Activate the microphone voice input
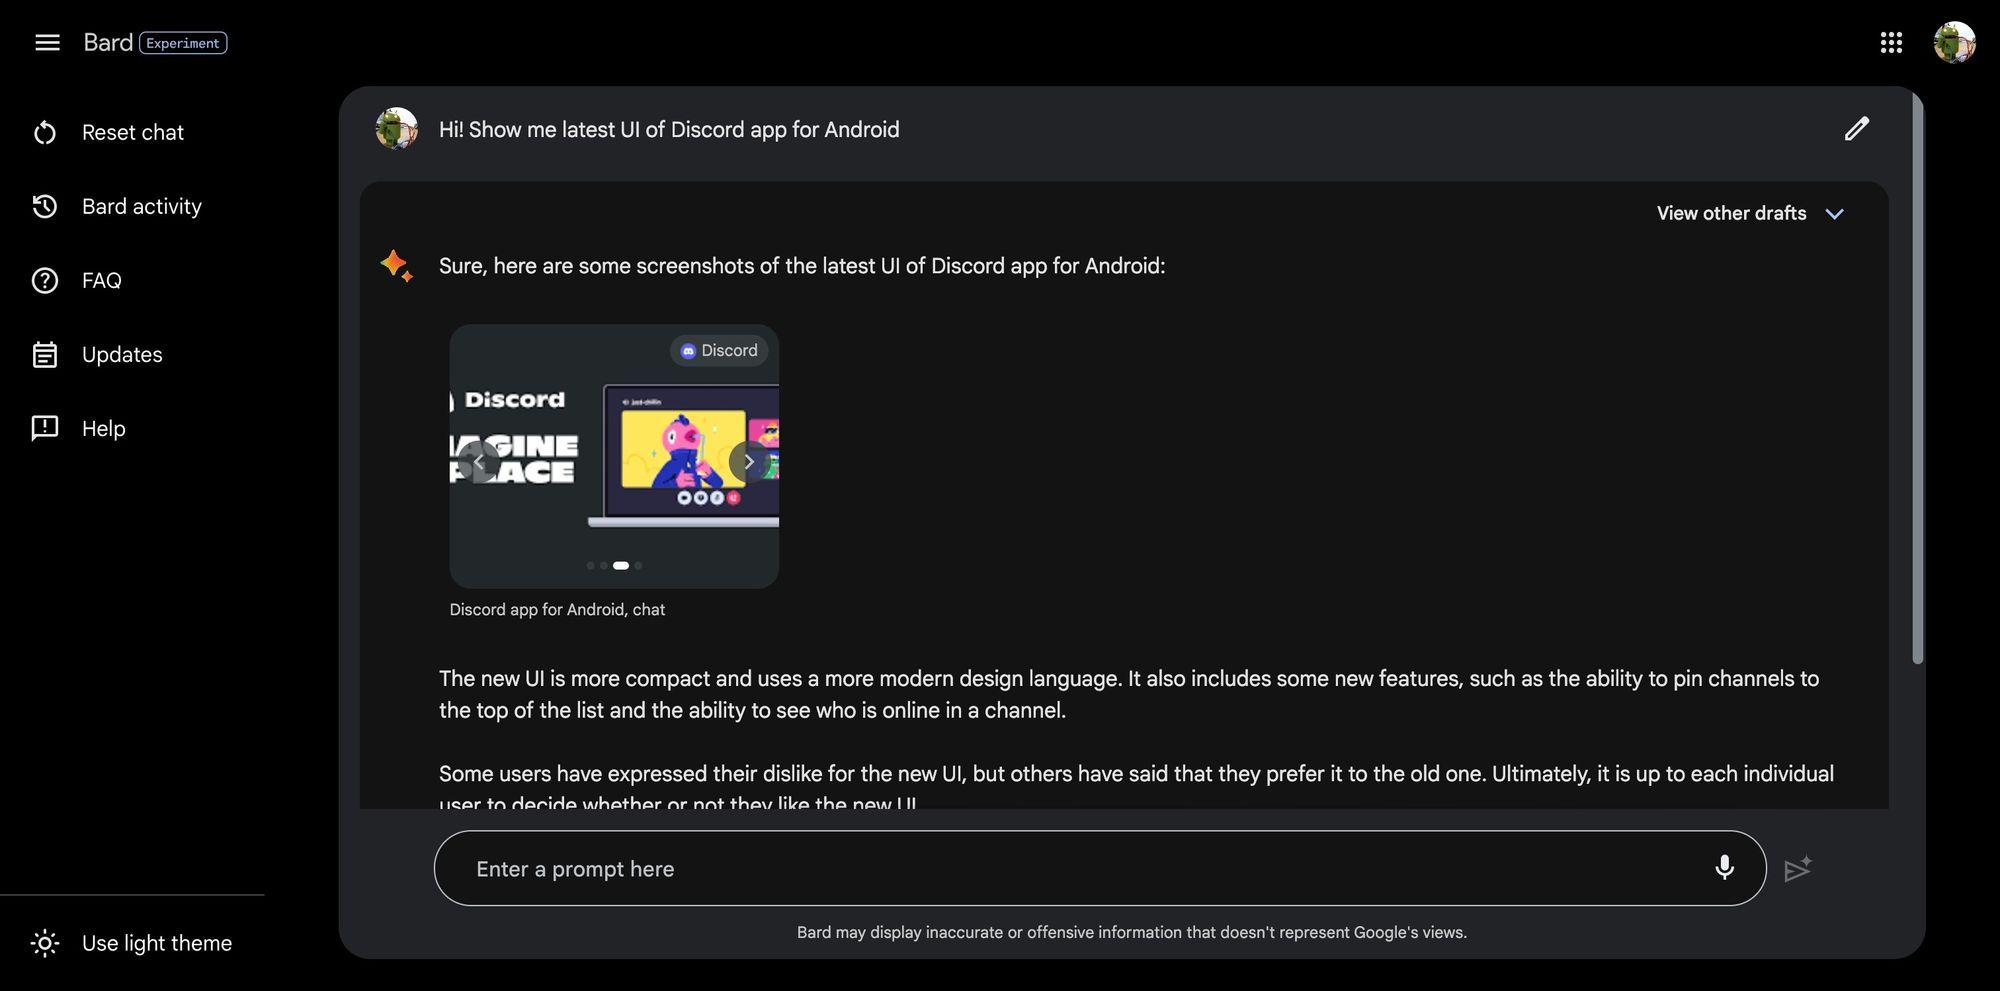2000x991 pixels. pyautogui.click(x=1724, y=867)
